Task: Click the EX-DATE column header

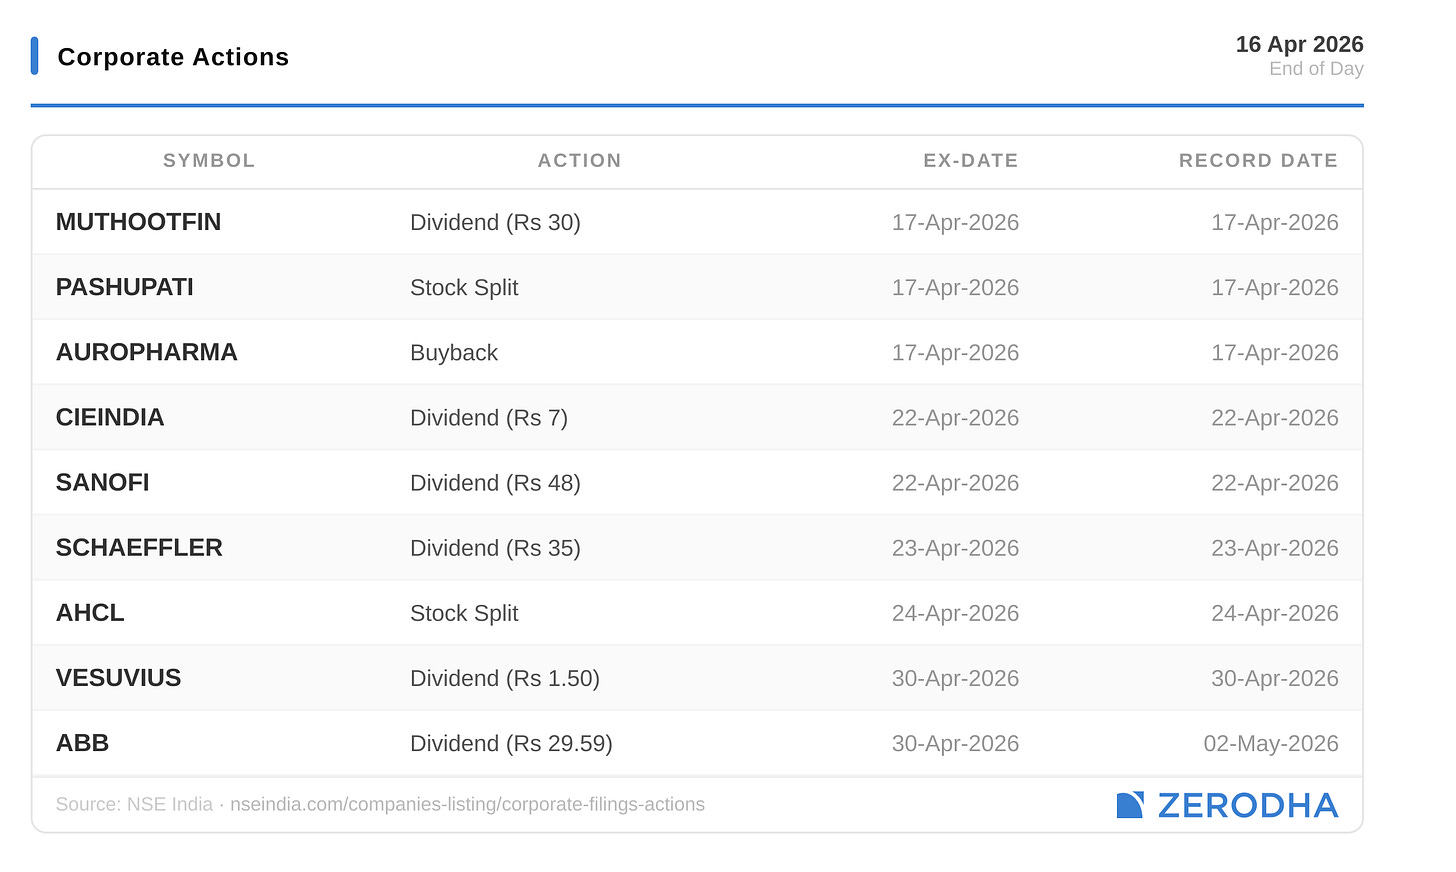Action: pos(970,161)
